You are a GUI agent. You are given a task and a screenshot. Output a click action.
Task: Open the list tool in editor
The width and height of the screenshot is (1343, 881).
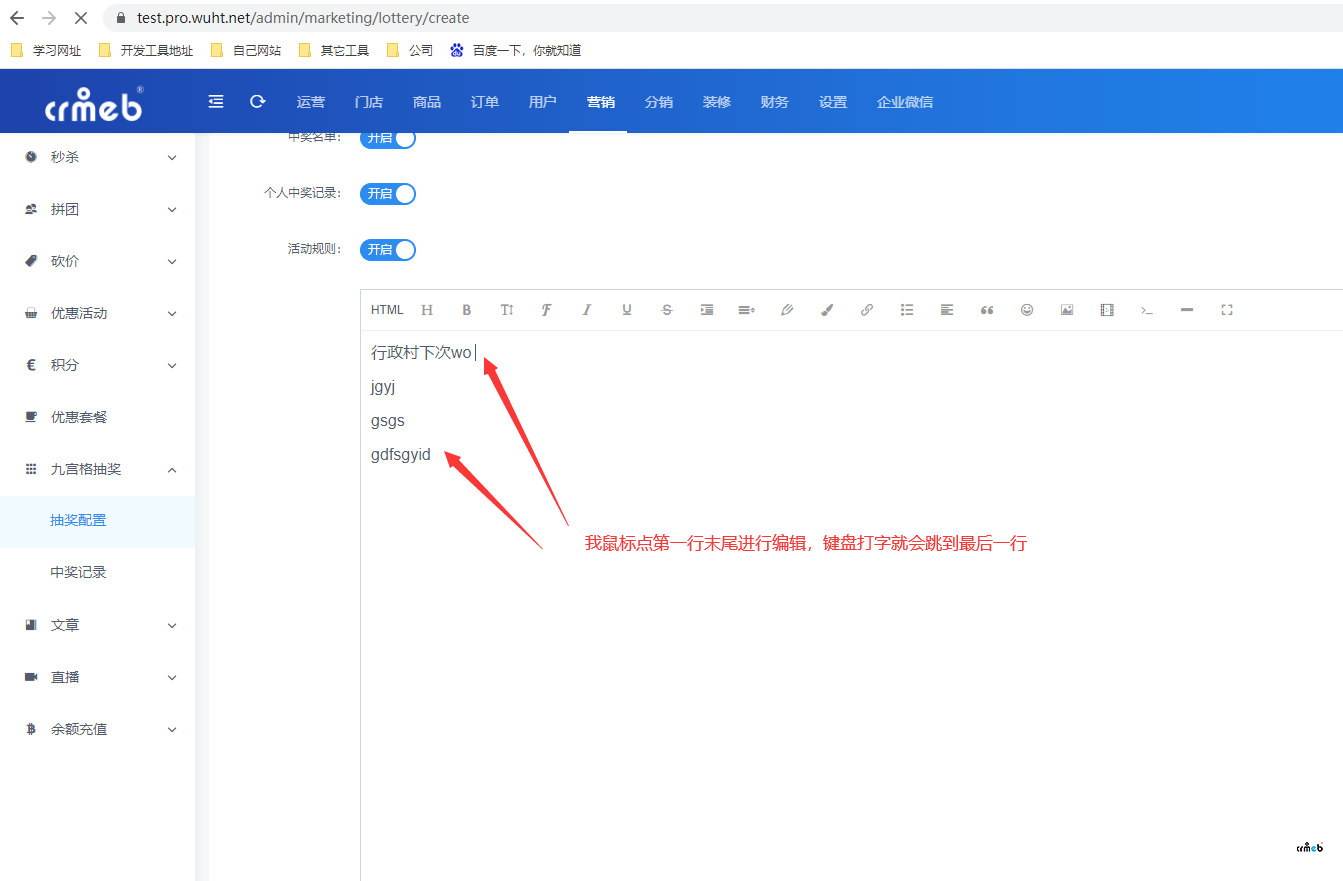(x=907, y=310)
